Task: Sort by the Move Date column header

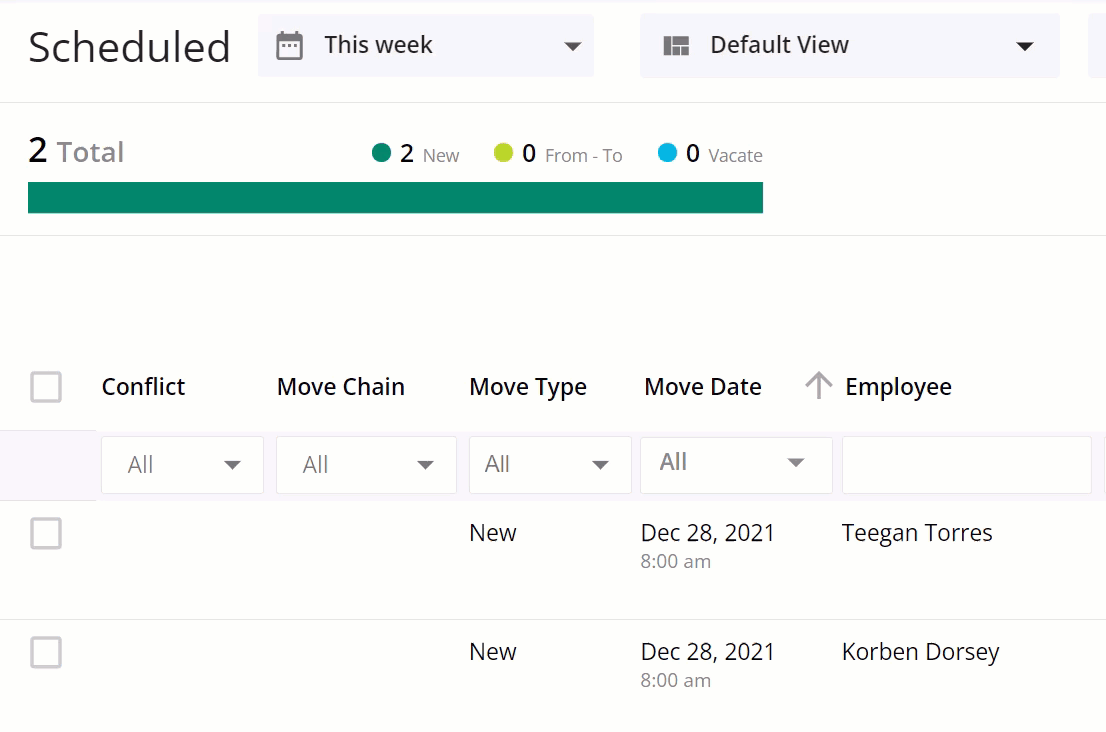Action: click(703, 387)
